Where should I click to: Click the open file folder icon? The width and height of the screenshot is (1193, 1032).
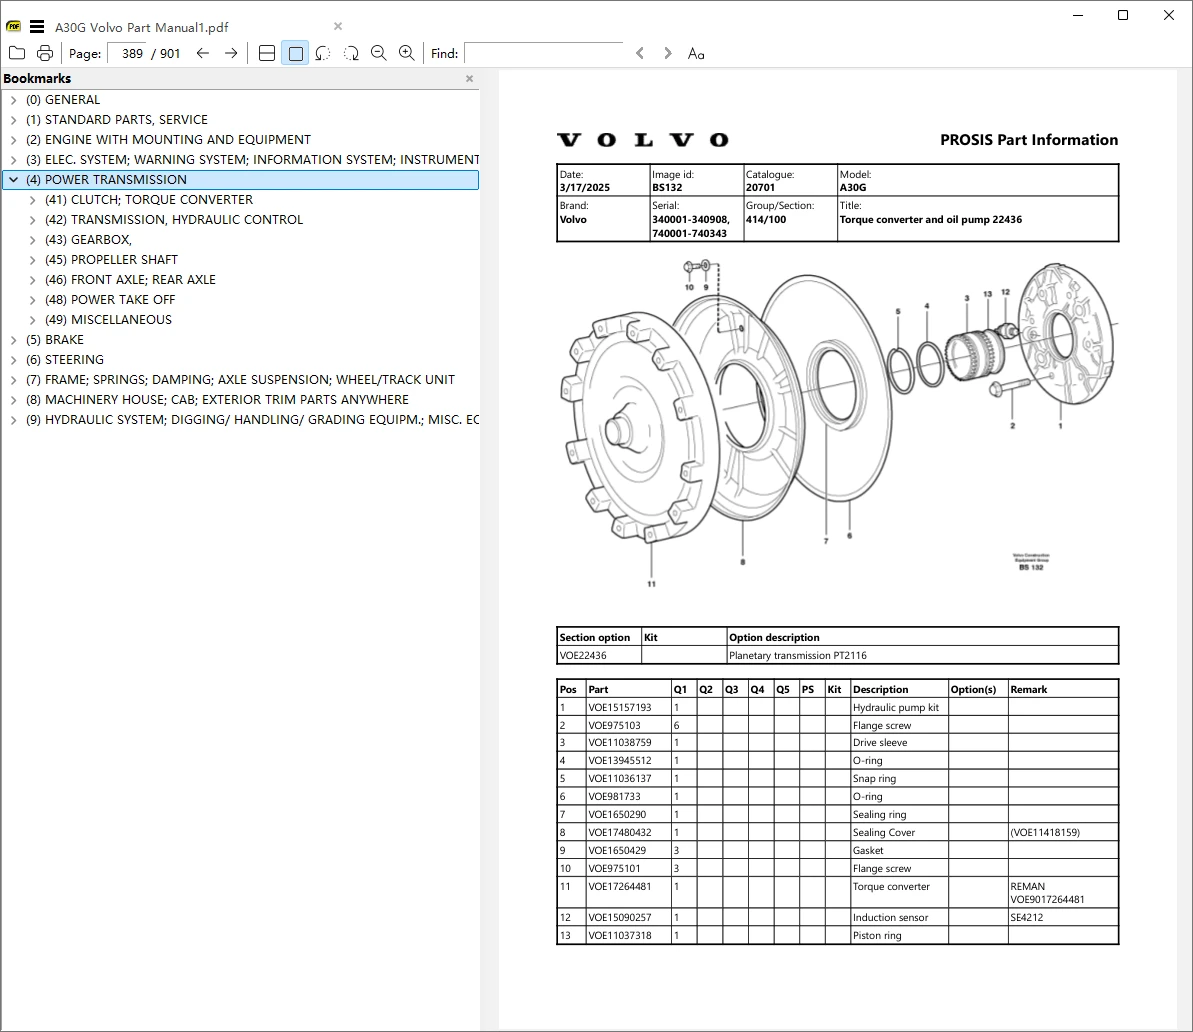click(x=17, y=53)
